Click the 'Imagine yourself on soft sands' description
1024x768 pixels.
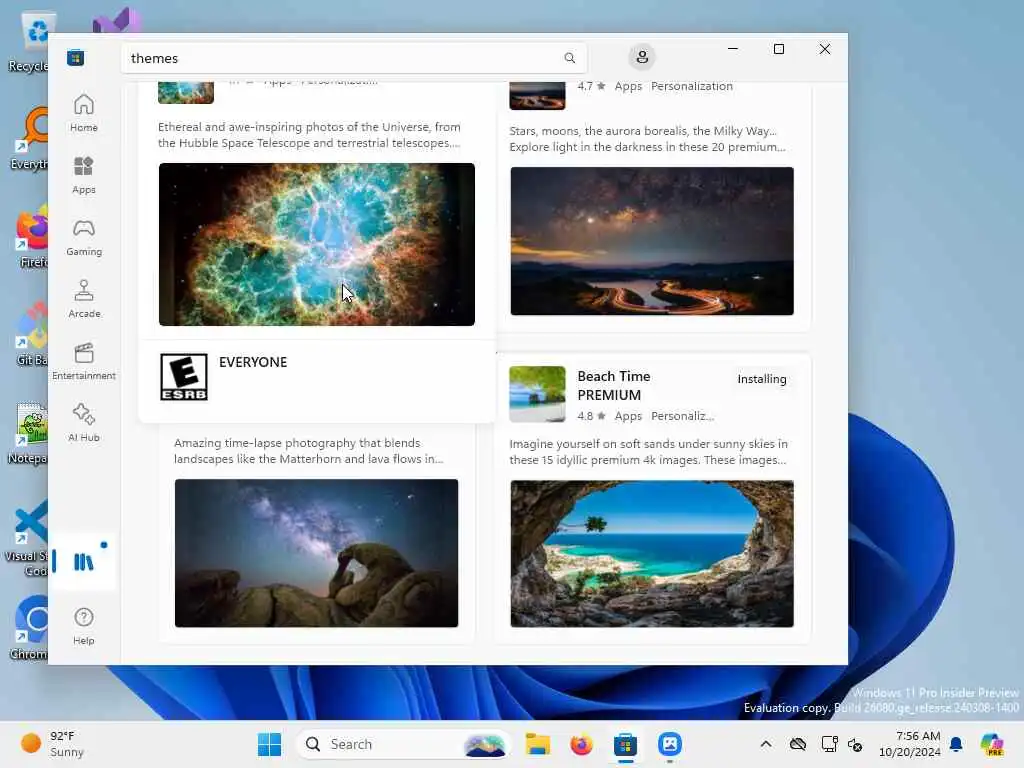(x=648, y=451)
